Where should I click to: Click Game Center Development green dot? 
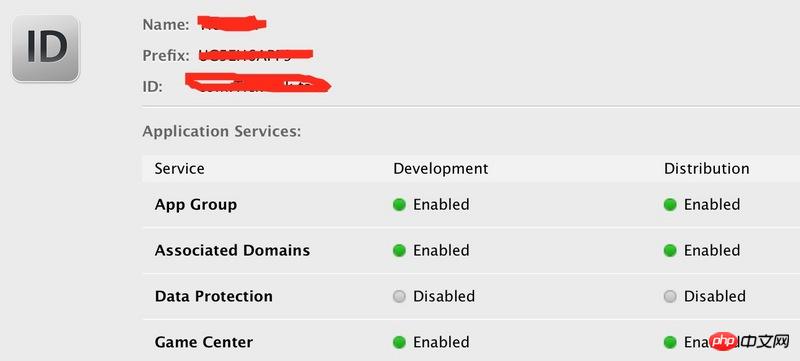pos(399,342)
